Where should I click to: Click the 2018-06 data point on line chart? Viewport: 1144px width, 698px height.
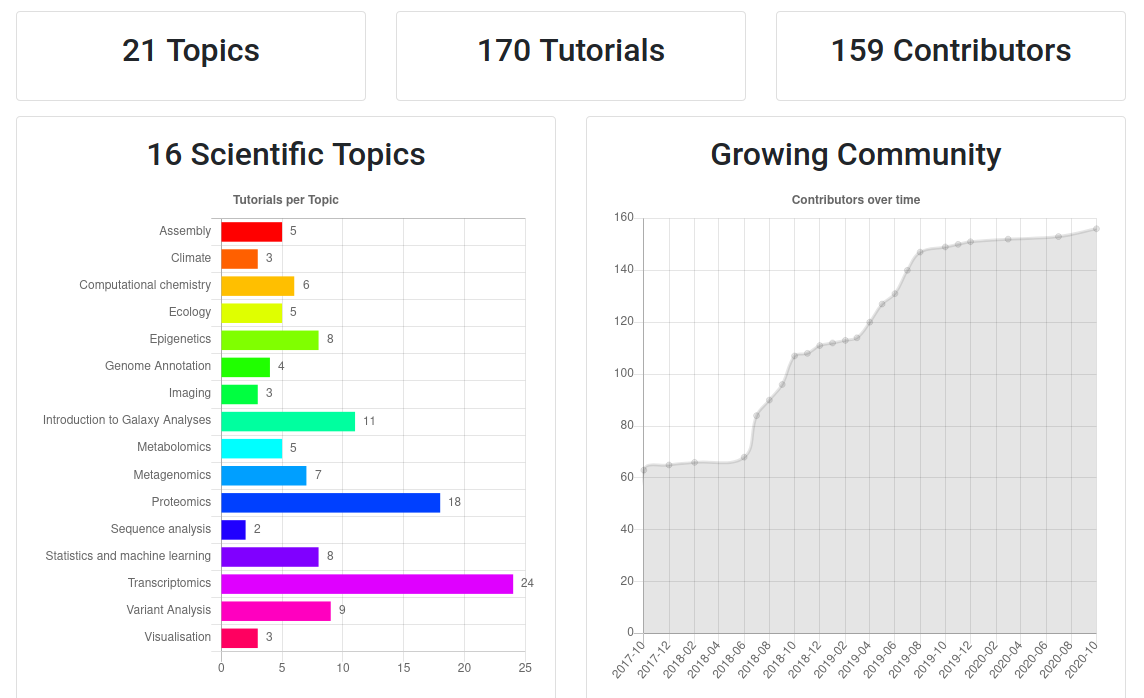click(x=744, y=457)
